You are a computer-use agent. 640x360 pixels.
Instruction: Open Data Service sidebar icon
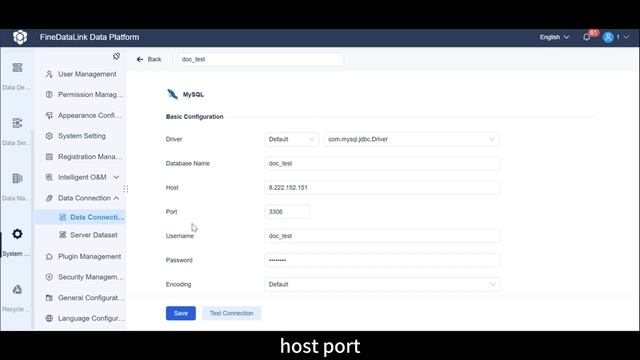[x=17, y=123]
